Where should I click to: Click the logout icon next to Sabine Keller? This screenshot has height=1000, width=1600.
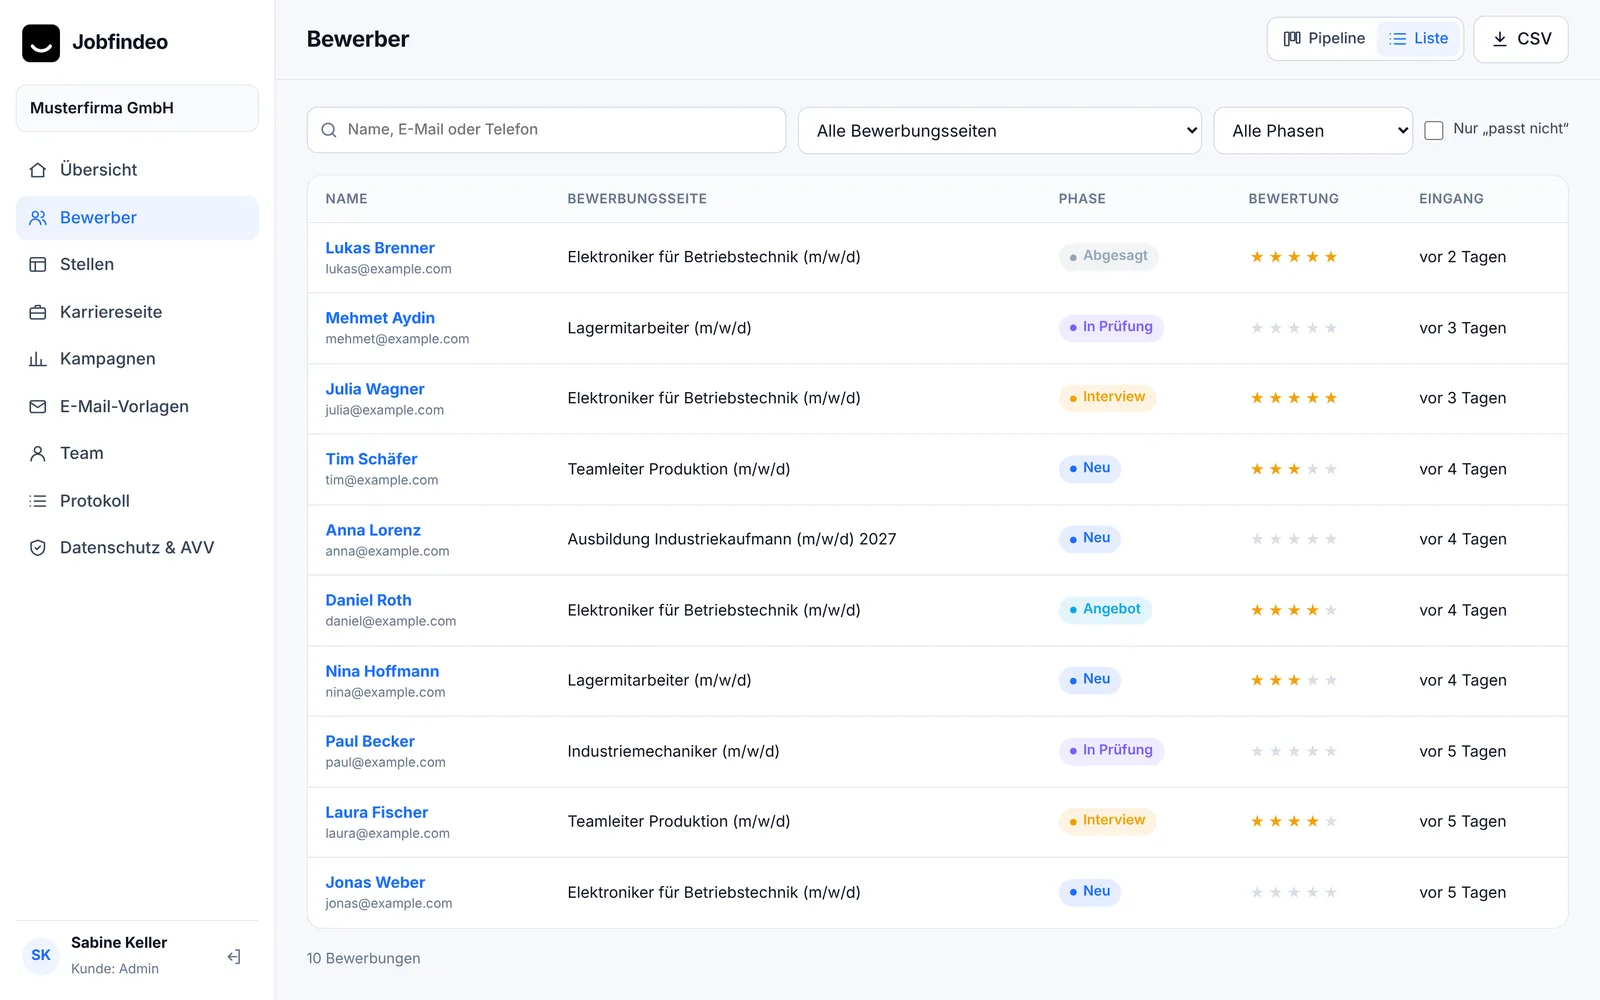[x=234, y=957]
